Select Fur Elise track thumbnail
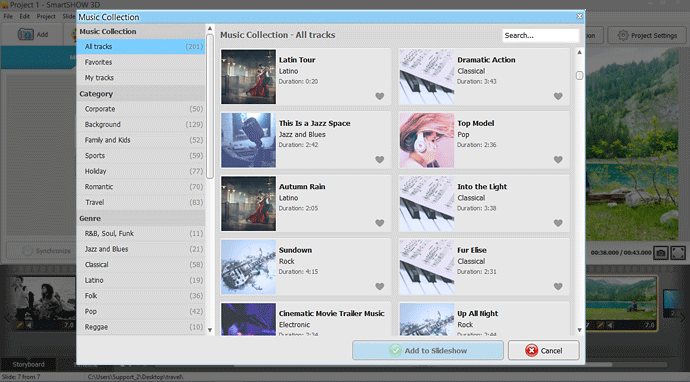Image resolution: width=690 pixels, height=382 pixels. (x=426, y=267)
